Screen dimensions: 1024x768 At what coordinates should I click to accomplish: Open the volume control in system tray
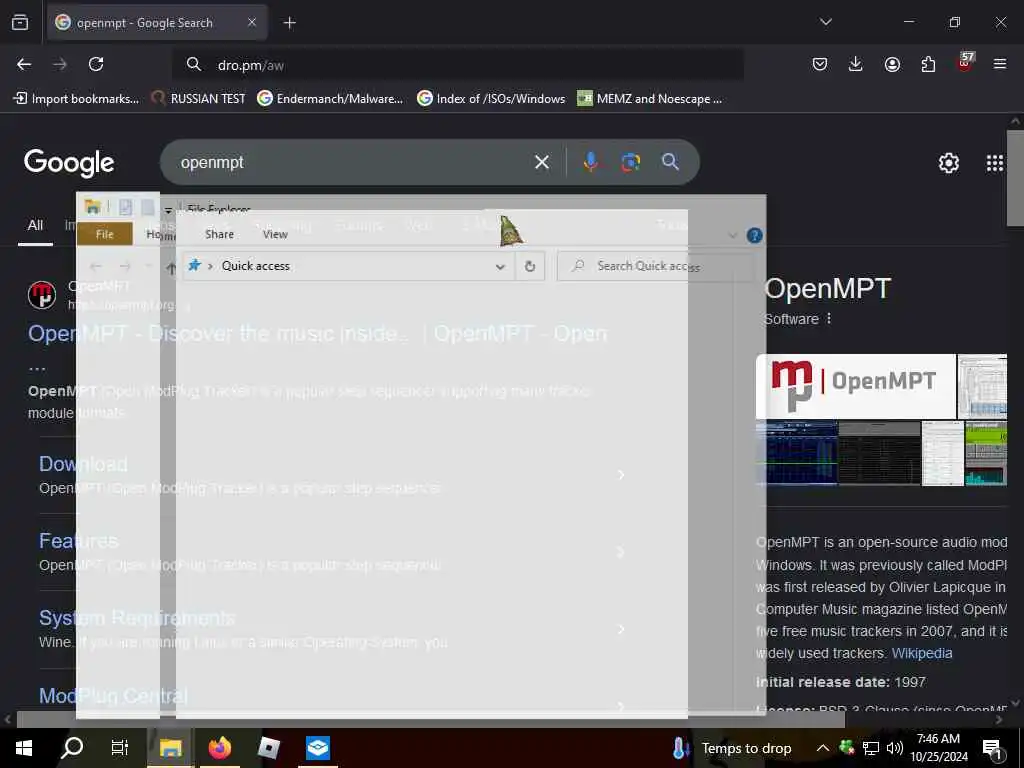[895, 748]
